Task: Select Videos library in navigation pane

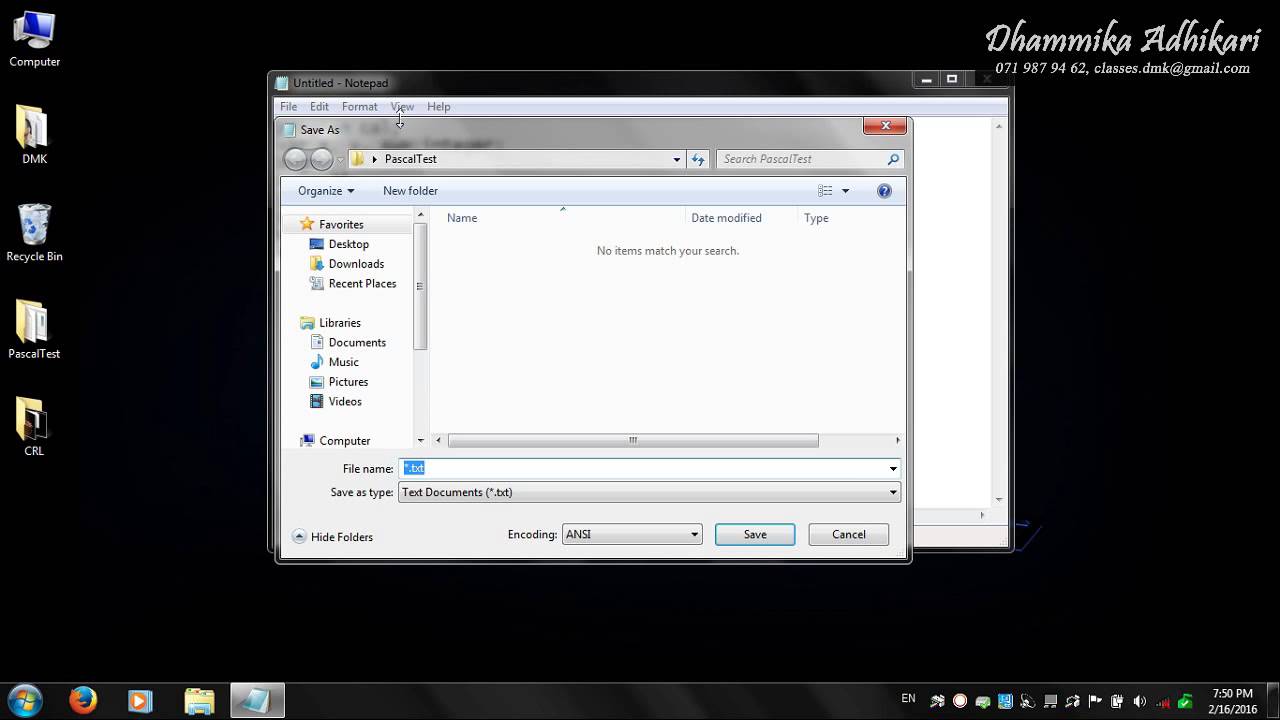Action: click(345, 402)
